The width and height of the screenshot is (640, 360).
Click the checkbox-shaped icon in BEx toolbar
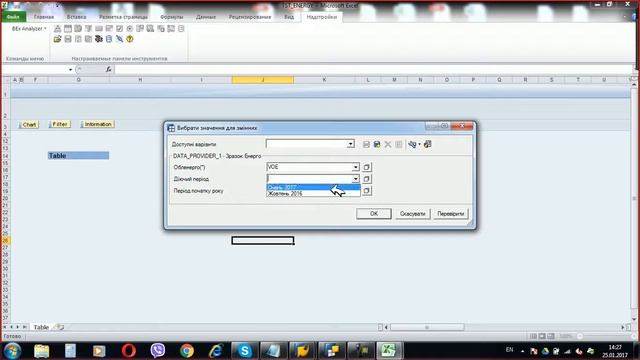pyautogui.click(x=119, y=29)
